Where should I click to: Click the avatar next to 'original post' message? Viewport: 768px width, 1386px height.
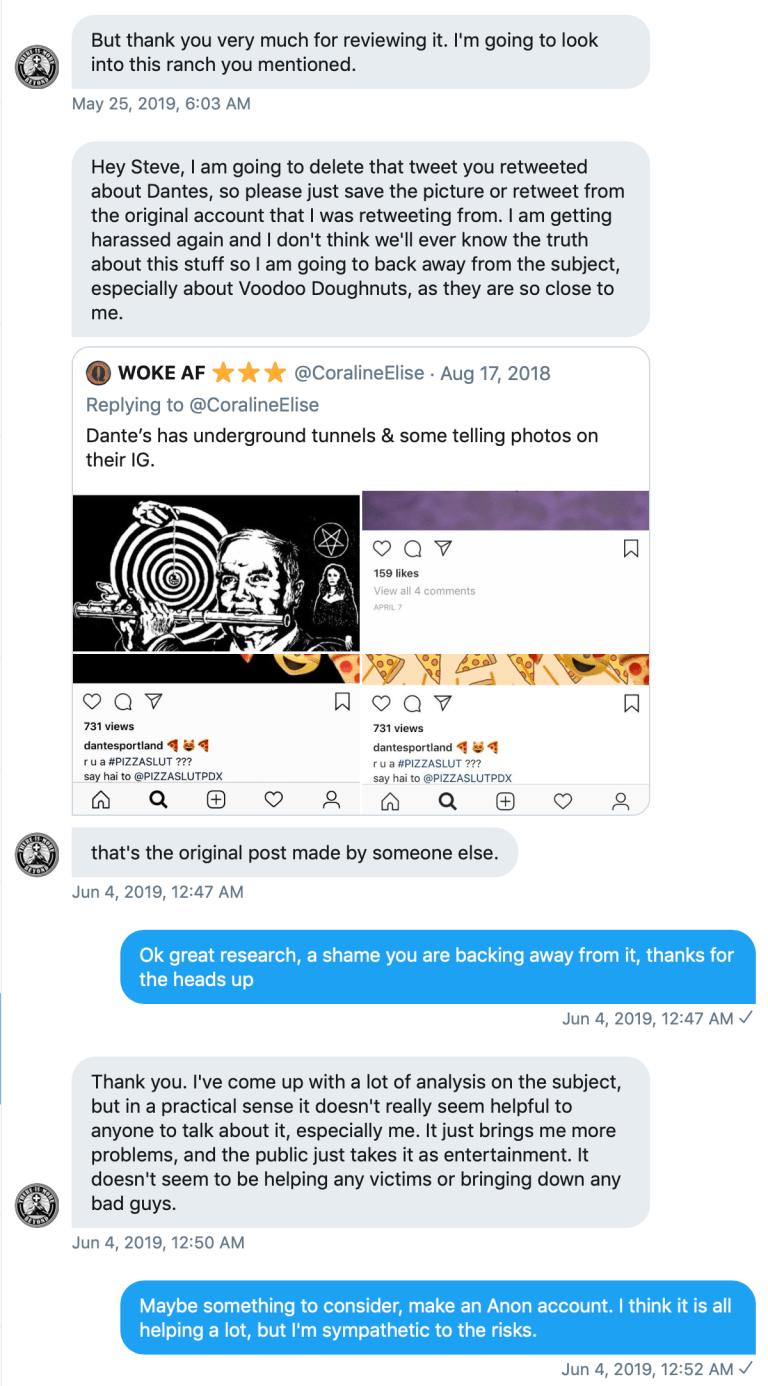pyautogui.click(x=37, y=856)
